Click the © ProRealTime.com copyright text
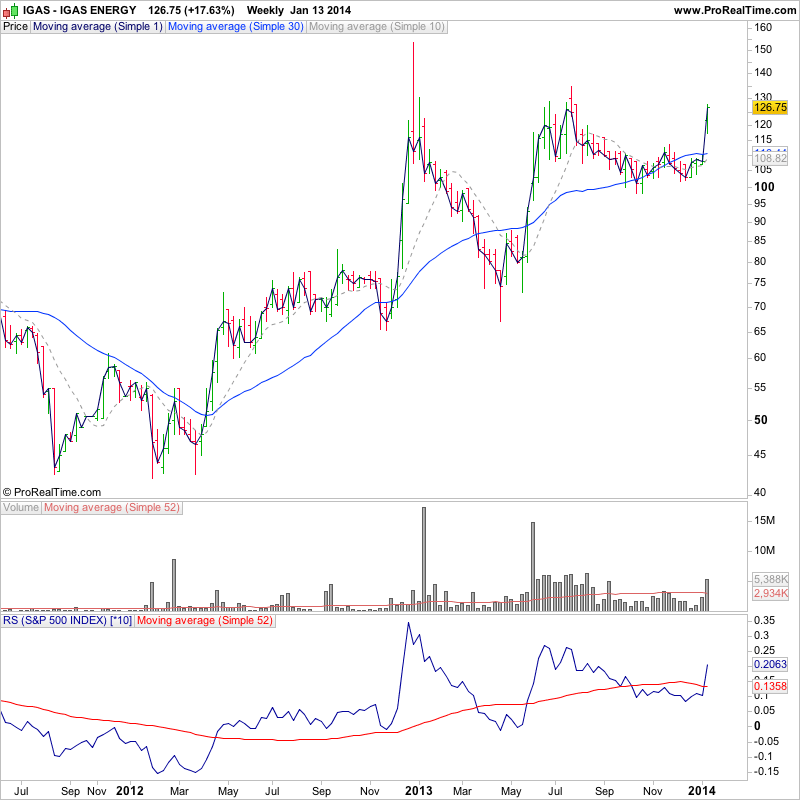800x800 pixels. pyautogui.click(x=52, y=492)
